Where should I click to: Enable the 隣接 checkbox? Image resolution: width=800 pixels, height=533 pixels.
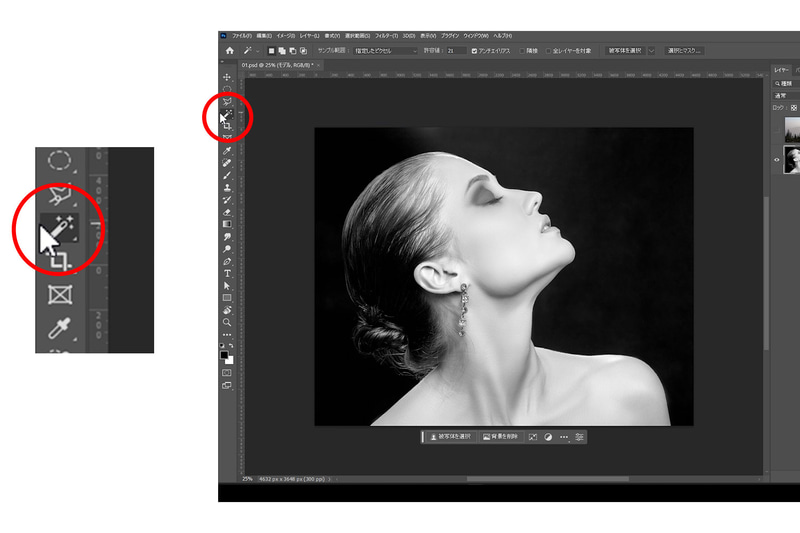[x=522, y=51]
